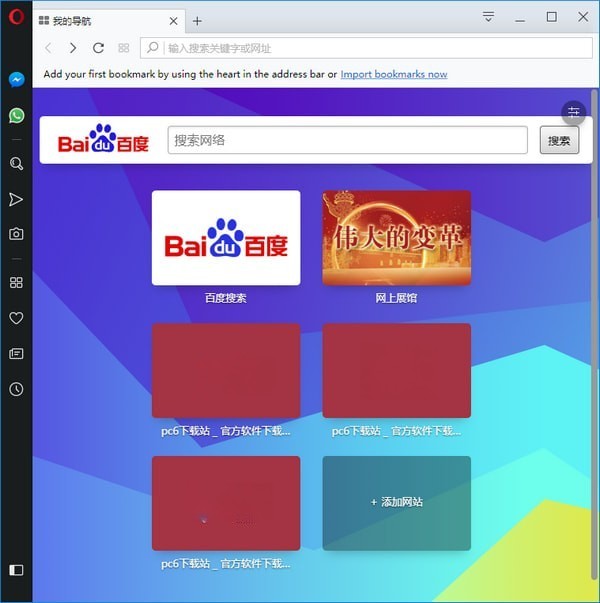Click the magnifier icon in the address bar

pos(153,48)
